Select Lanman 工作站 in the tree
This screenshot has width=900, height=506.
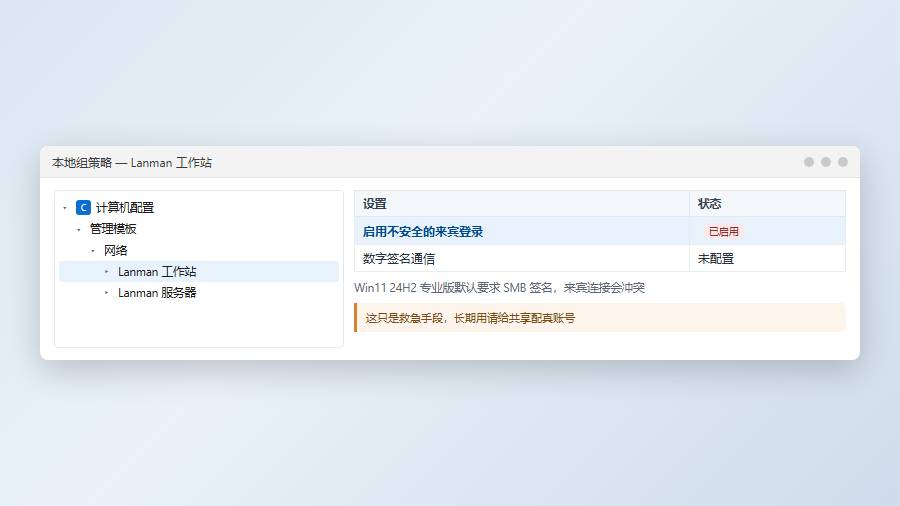point(199,271)
